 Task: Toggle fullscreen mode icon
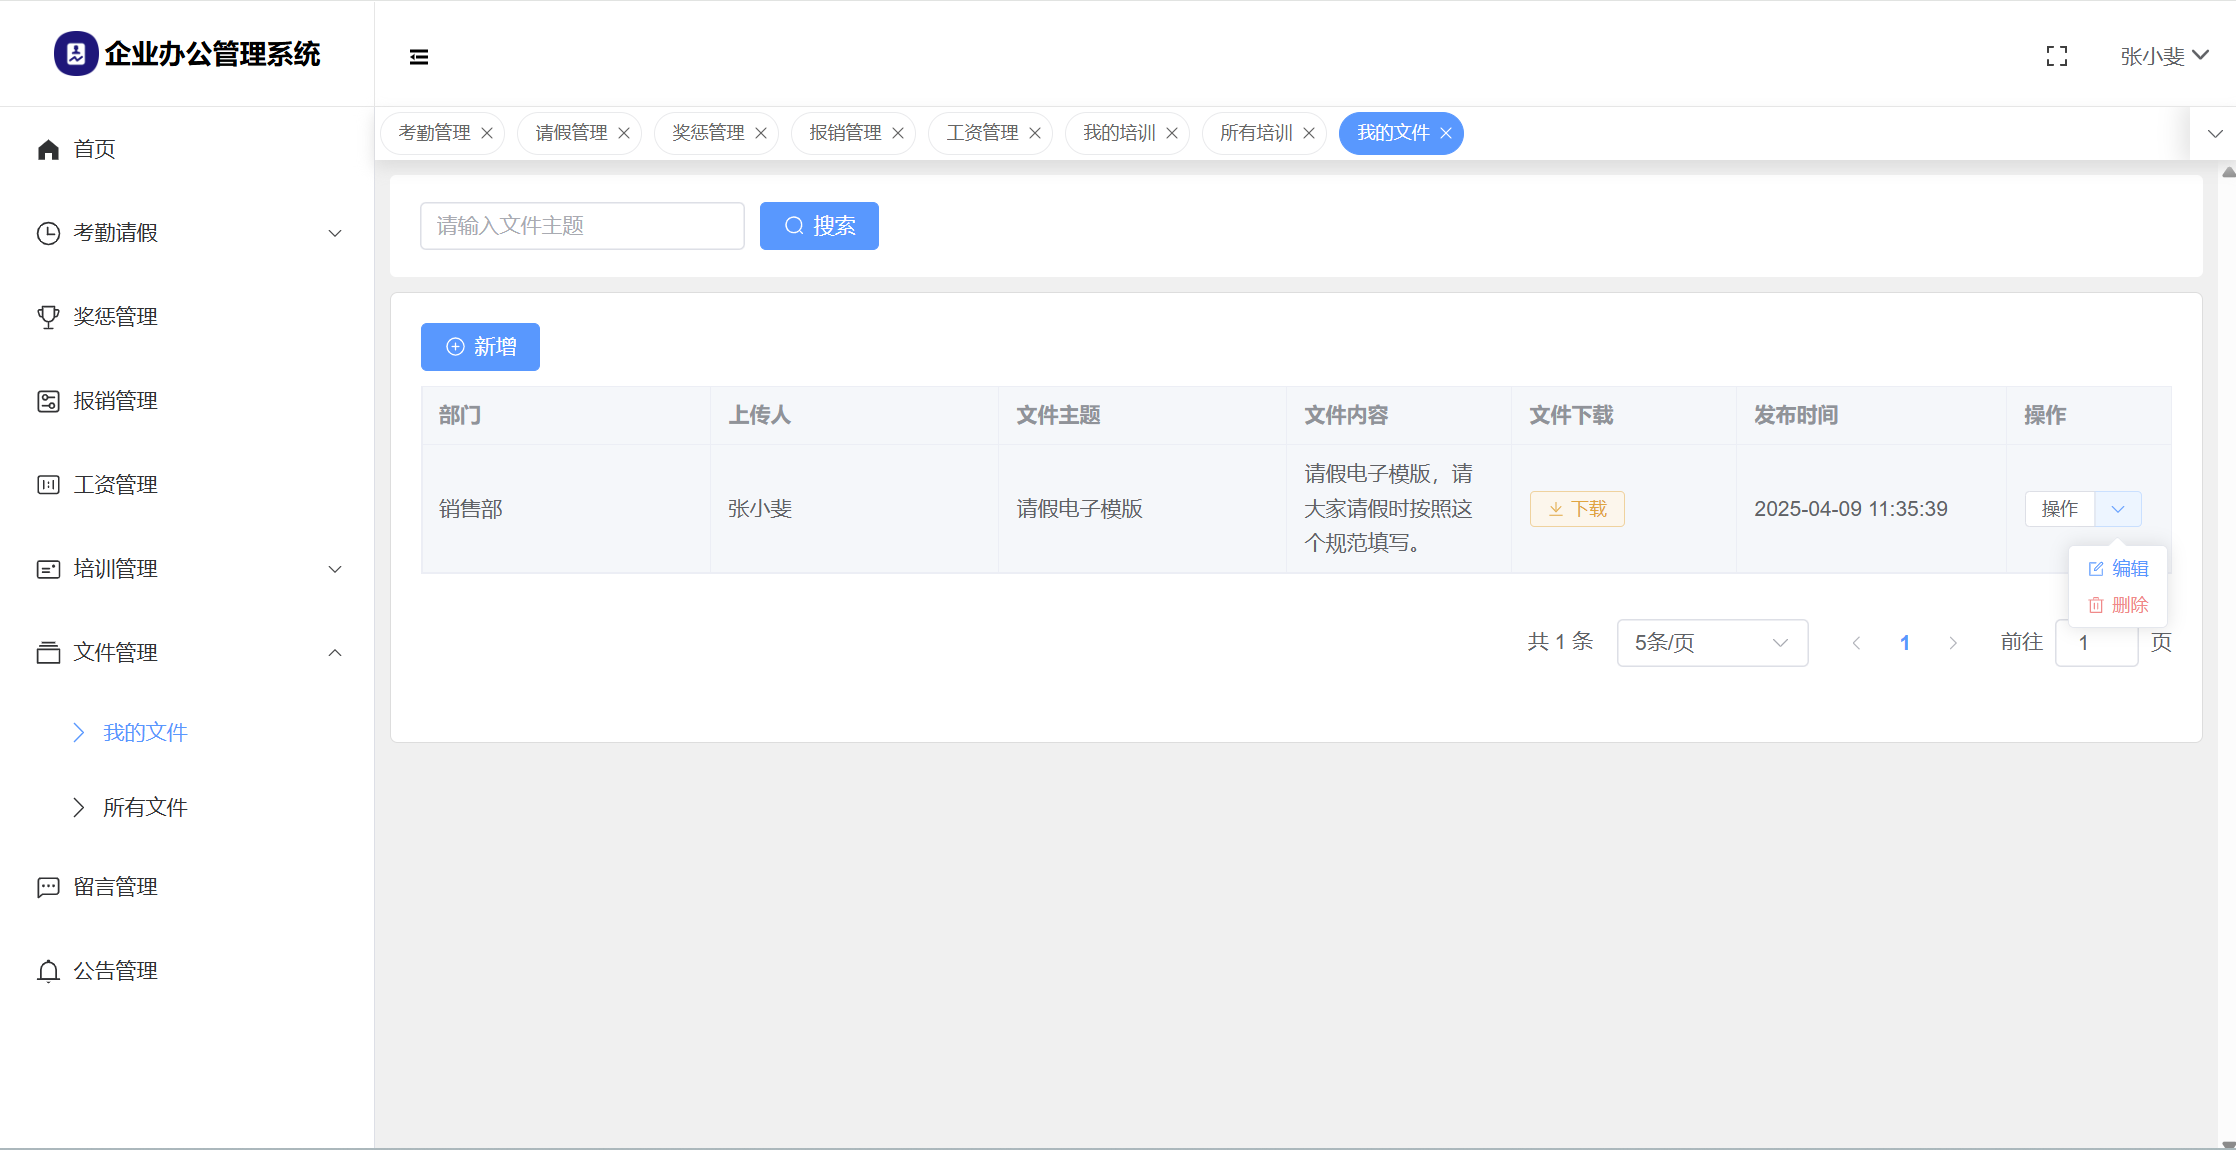(x=2056, y=56)
